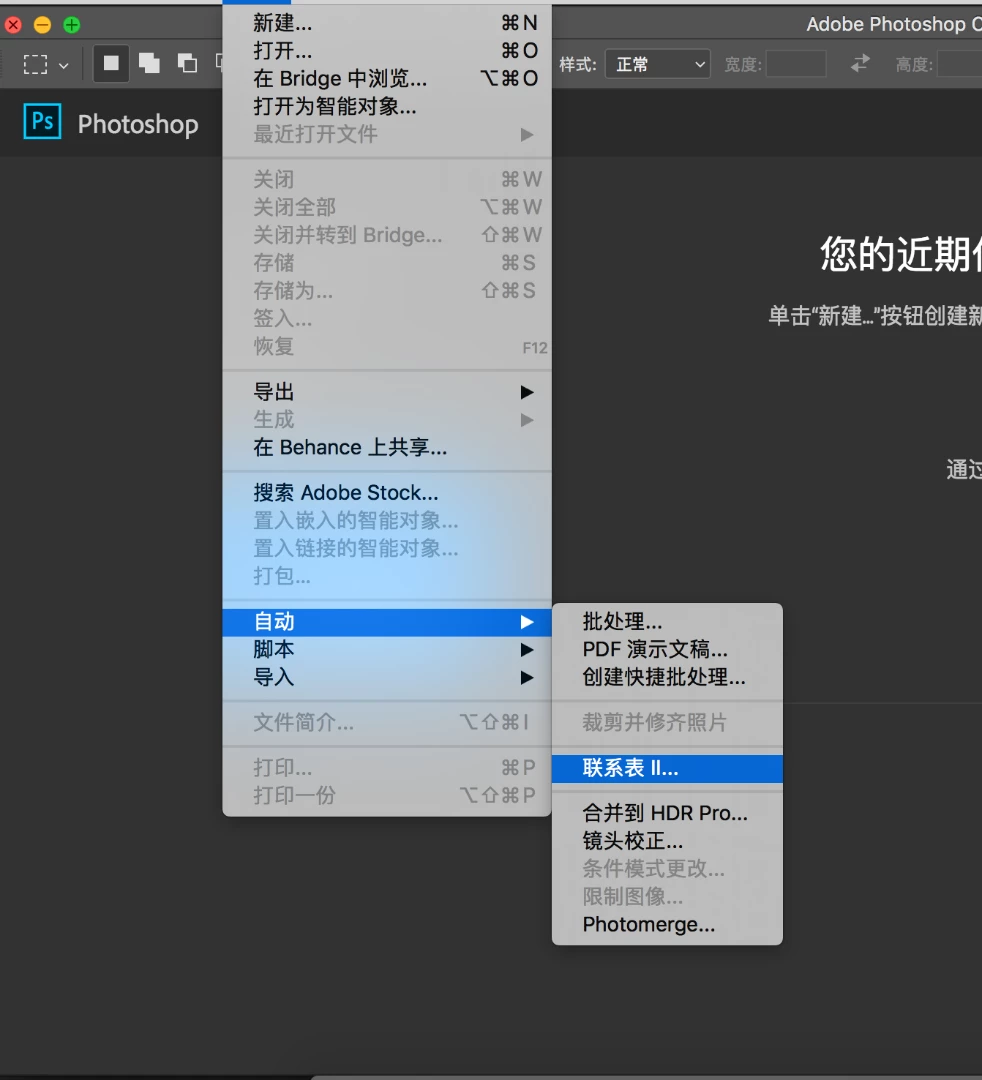This screenshot has width=982, height=1080.
Task: Choose 新建... from the File menu
Action: coord(387,23)
